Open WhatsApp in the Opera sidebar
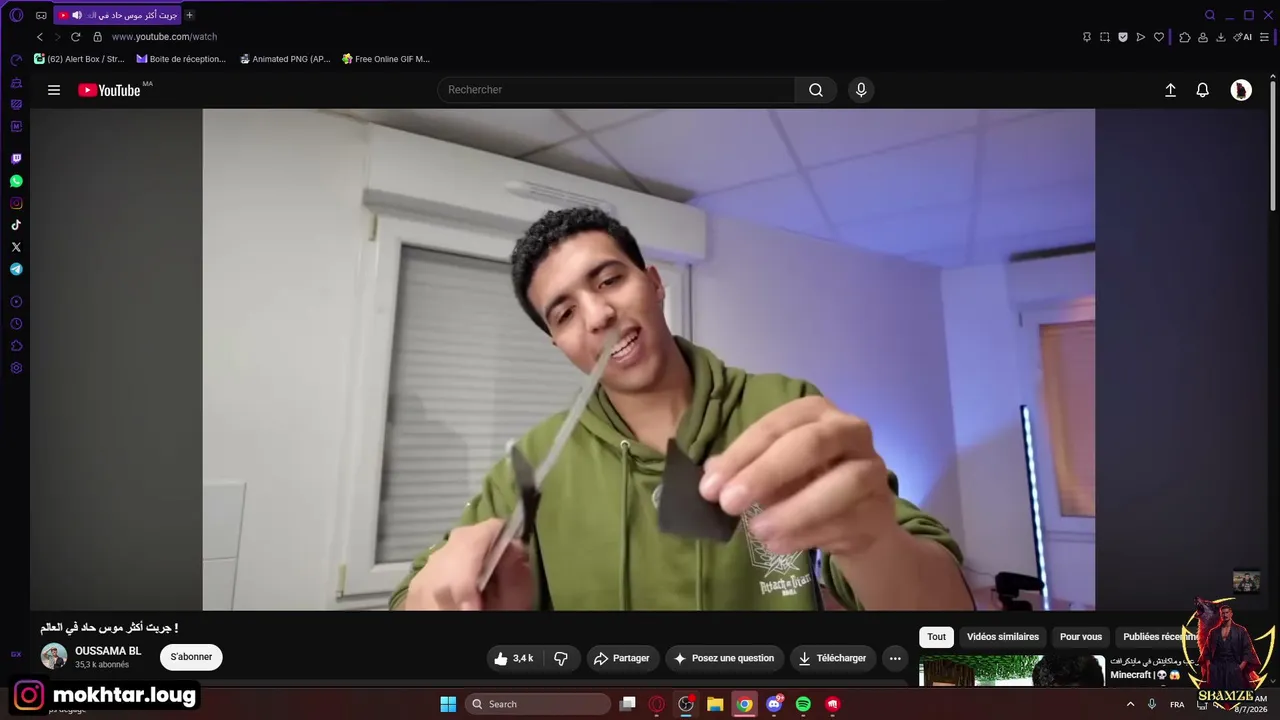Image resolution: width=1280 pixels, height=720 pixels. 16,181
